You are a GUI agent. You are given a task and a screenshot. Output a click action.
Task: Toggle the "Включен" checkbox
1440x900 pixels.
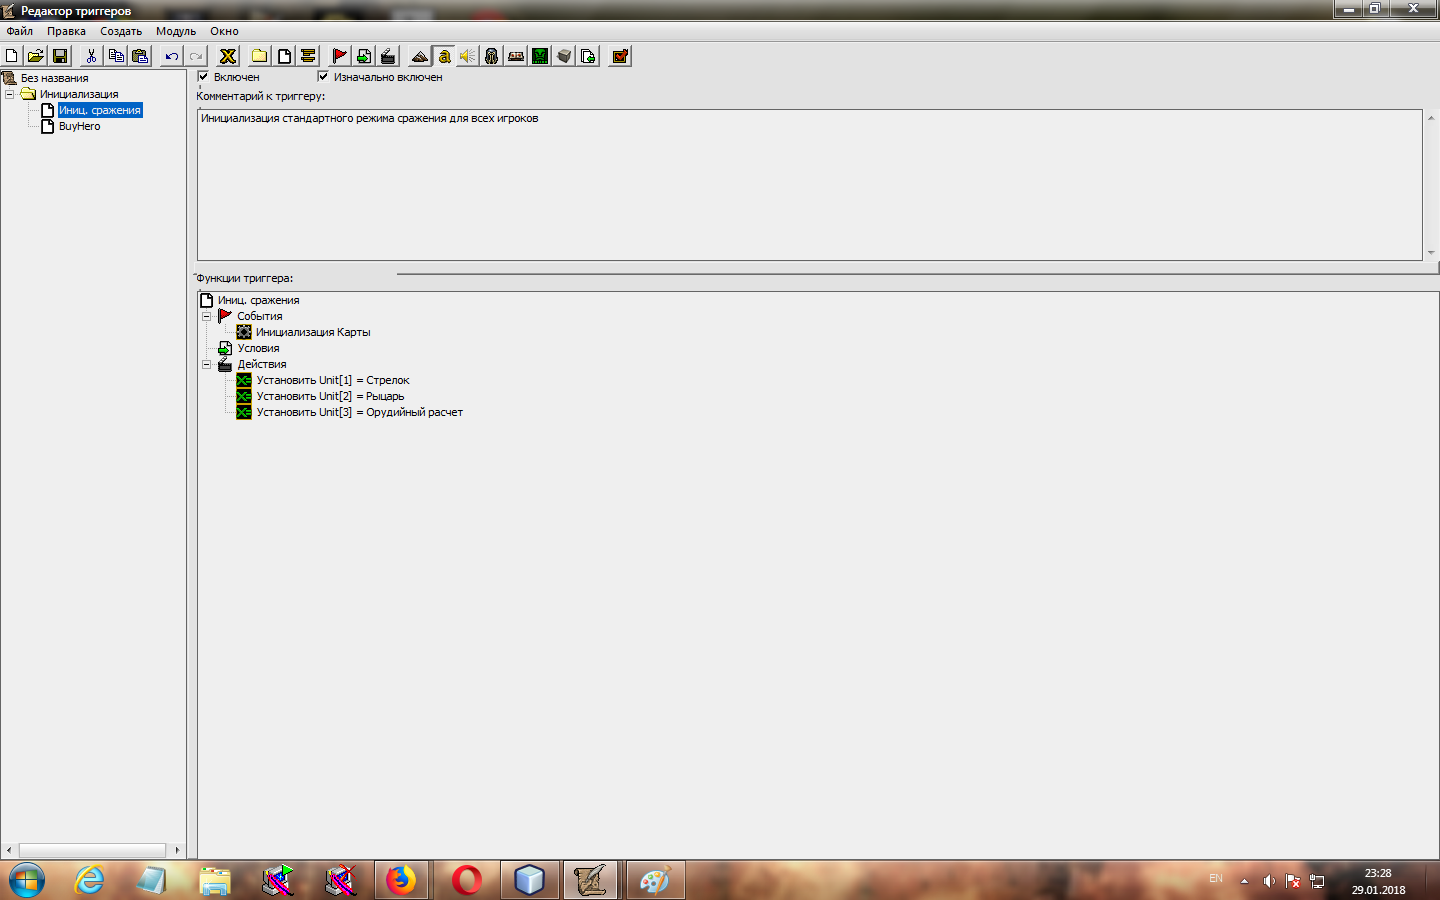(x=203, y=76)
